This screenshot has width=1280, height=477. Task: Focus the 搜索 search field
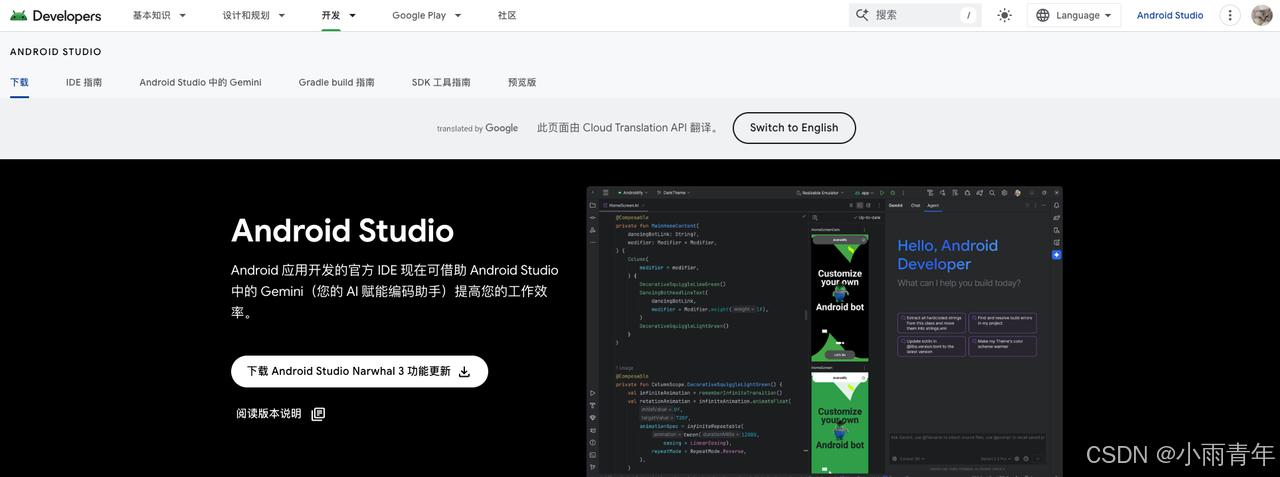pyautogui.click(x=915, y=15)
